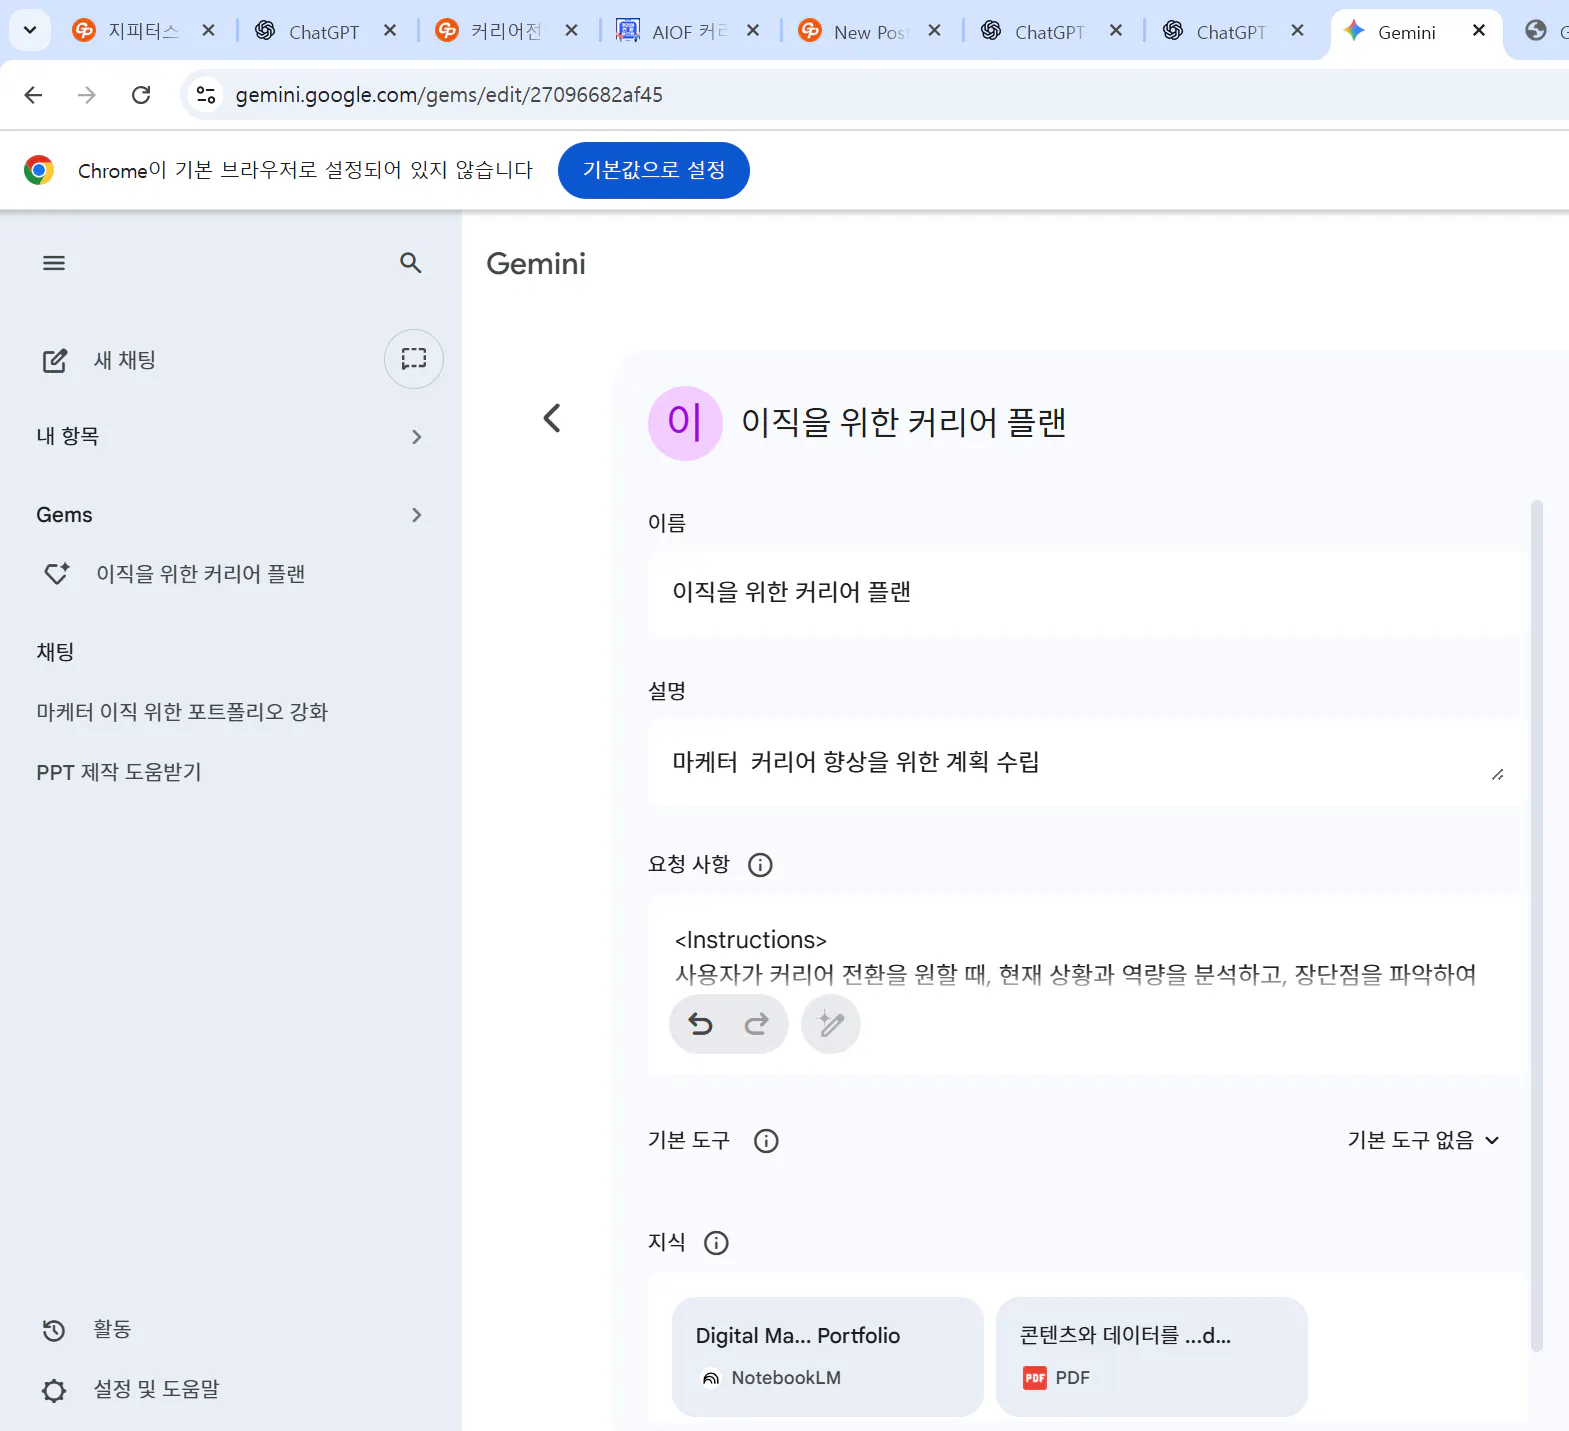
Task: Click the temporary chat dashed-bubble icon
Action: click(x=414, y=359)
